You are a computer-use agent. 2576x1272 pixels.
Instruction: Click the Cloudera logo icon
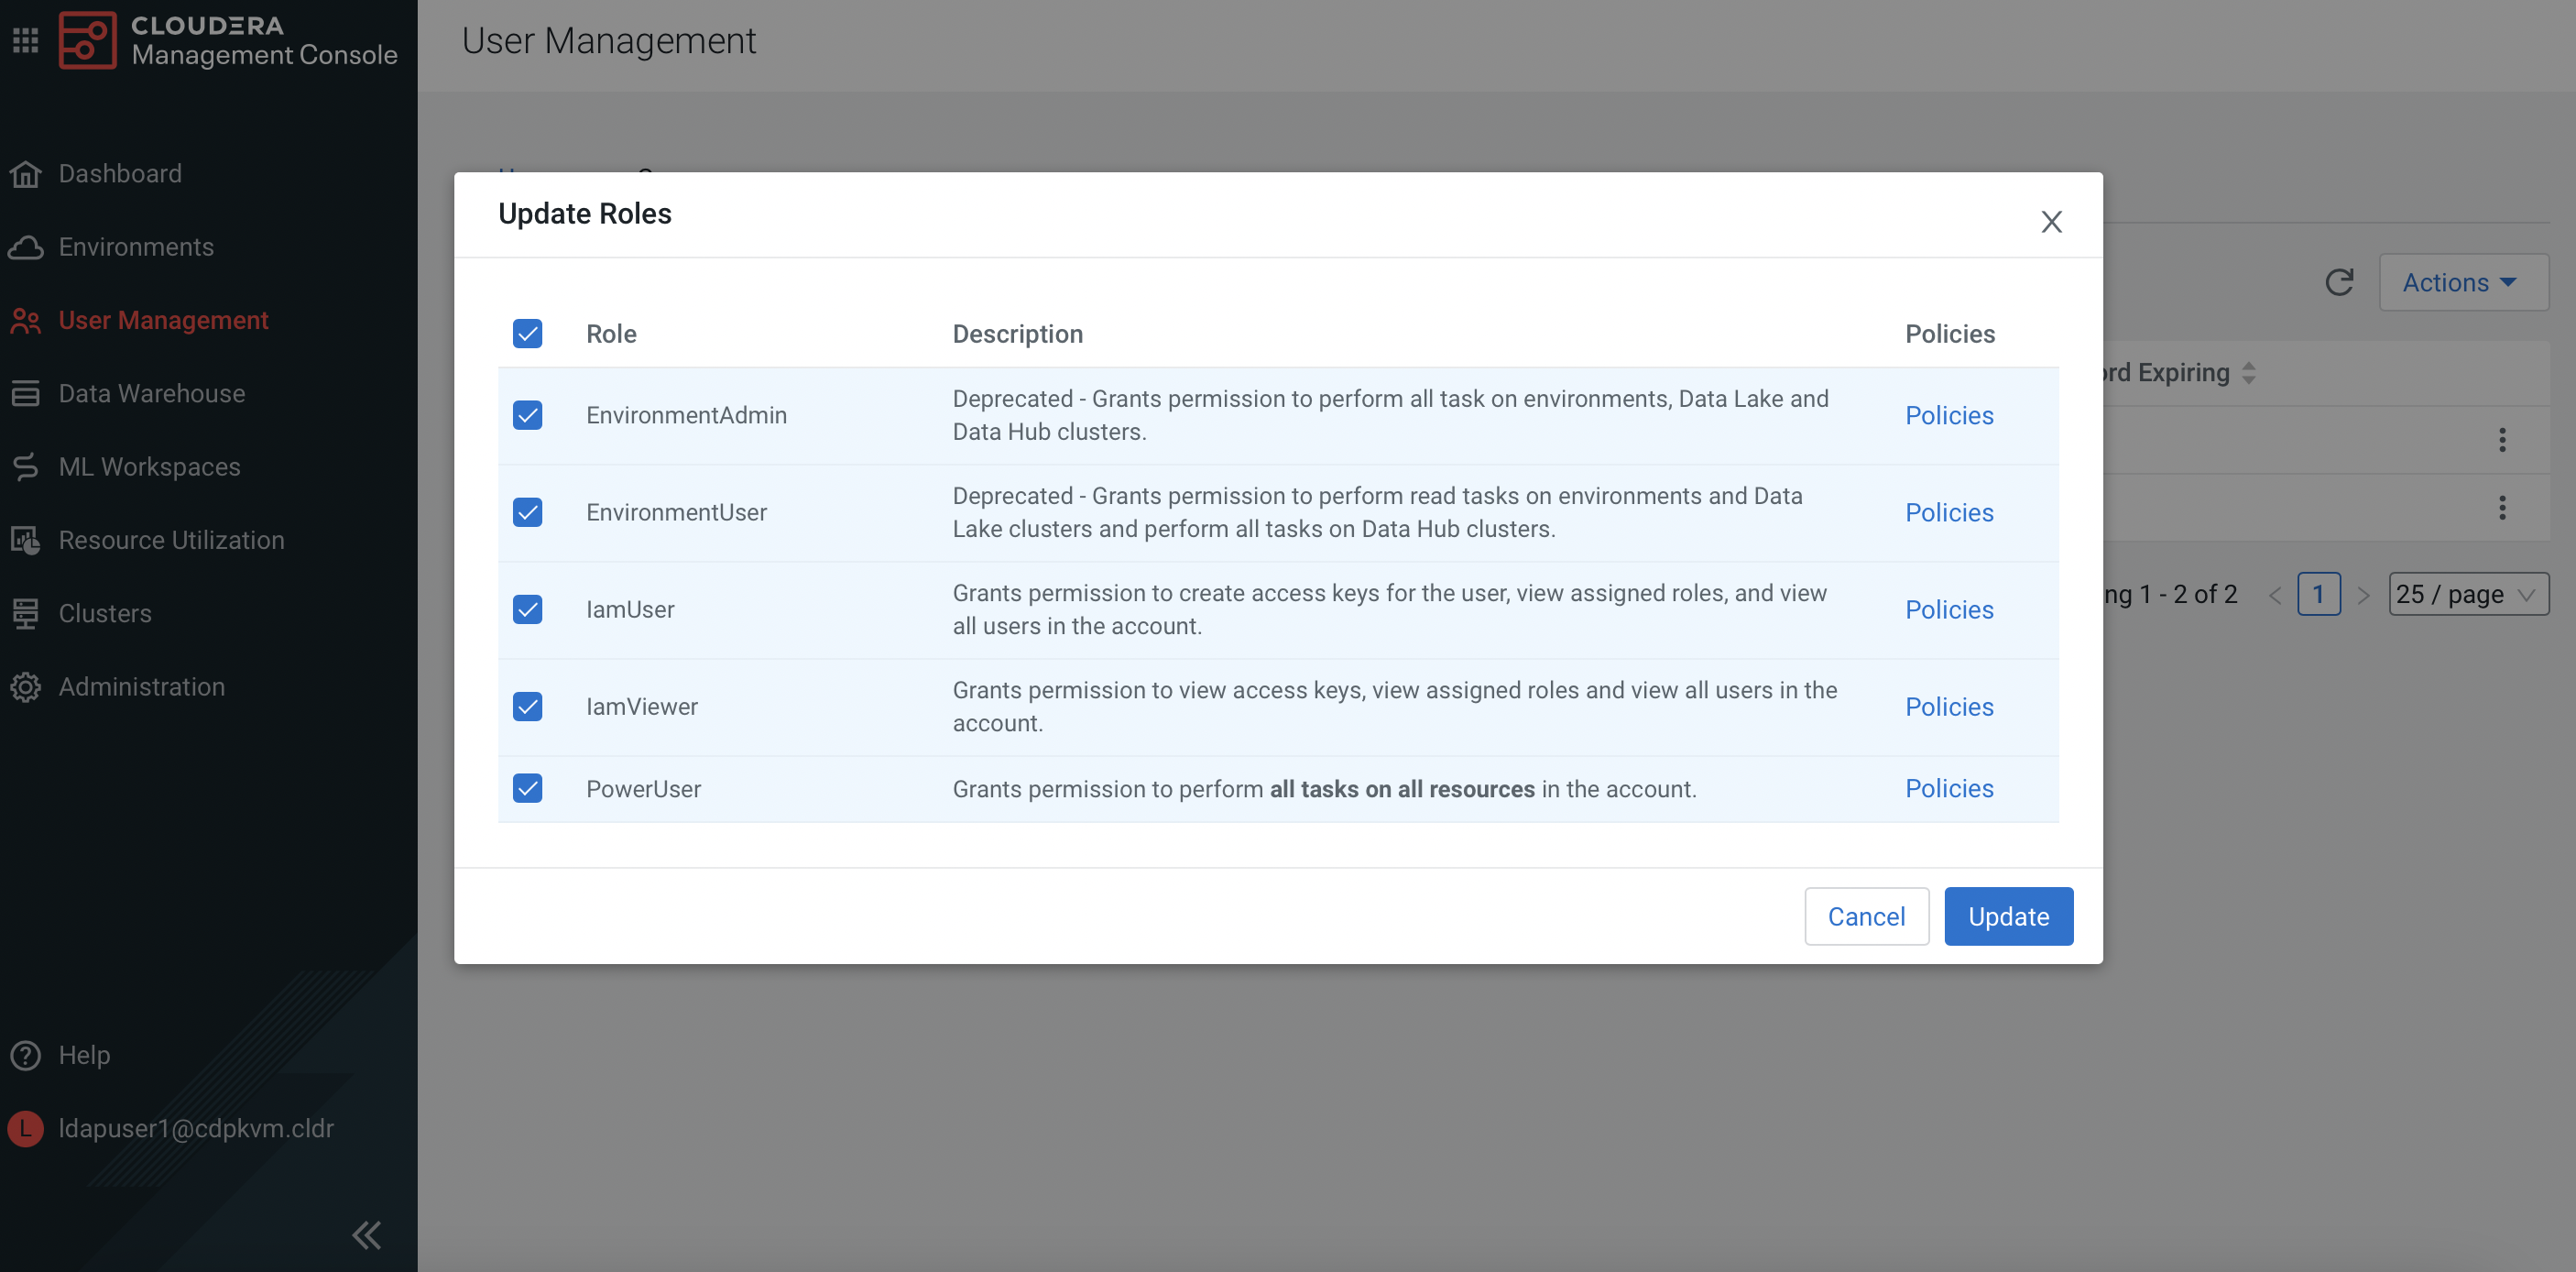pyautogui.click(x=87, y=40)
